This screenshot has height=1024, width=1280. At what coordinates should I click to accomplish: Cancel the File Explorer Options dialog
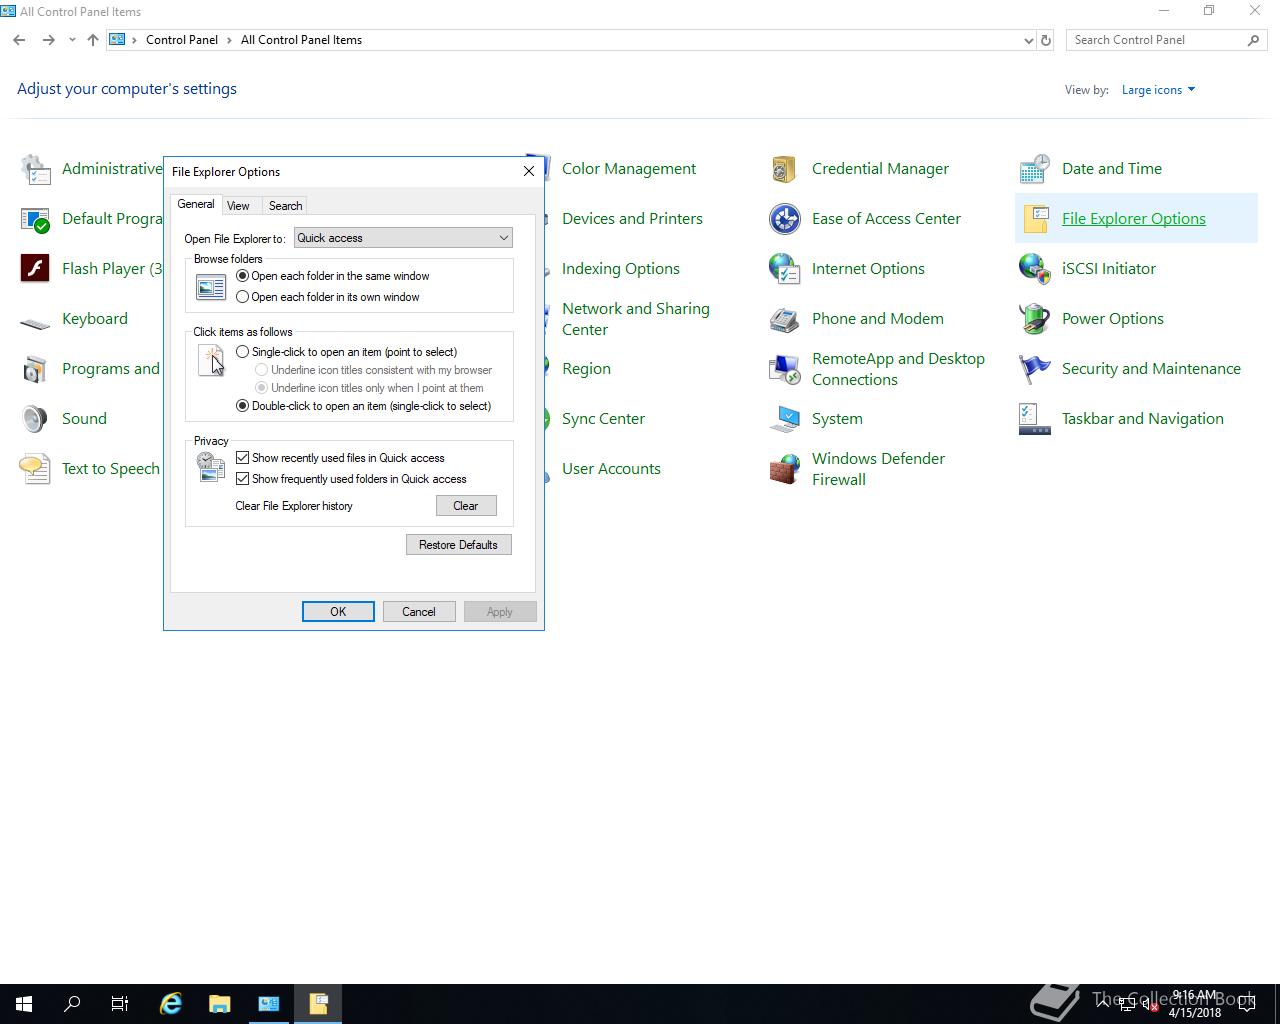click(x=419, y=612)
